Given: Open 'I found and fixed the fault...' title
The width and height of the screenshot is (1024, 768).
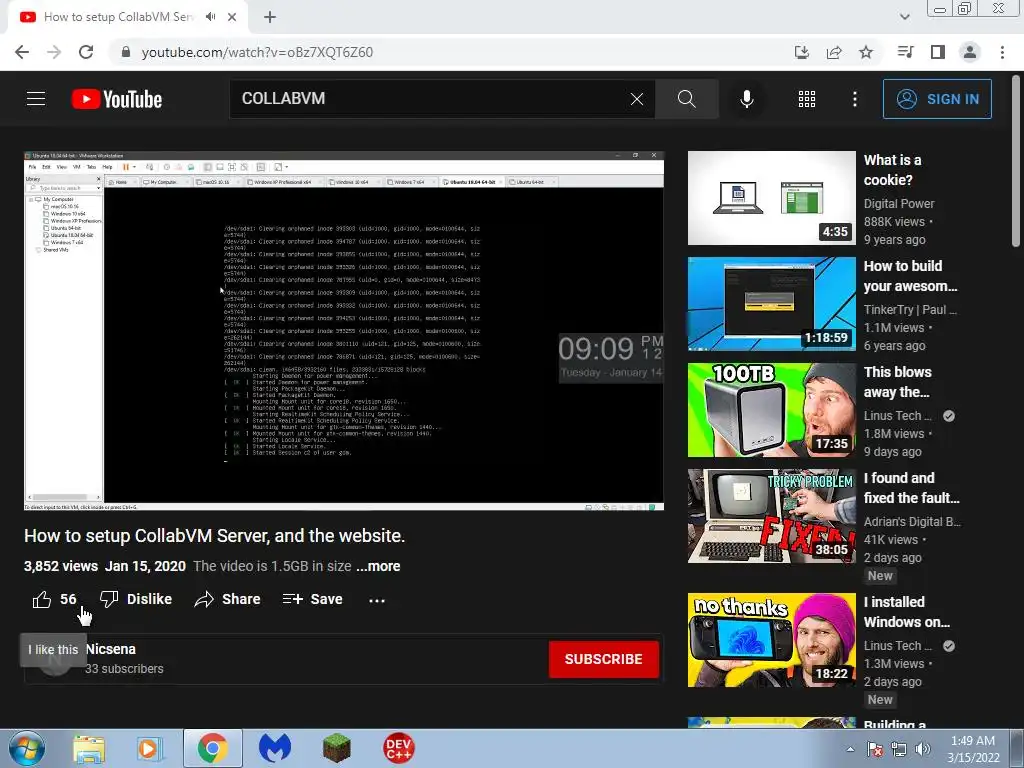Looking at the screenshot, I should point(912,488).
